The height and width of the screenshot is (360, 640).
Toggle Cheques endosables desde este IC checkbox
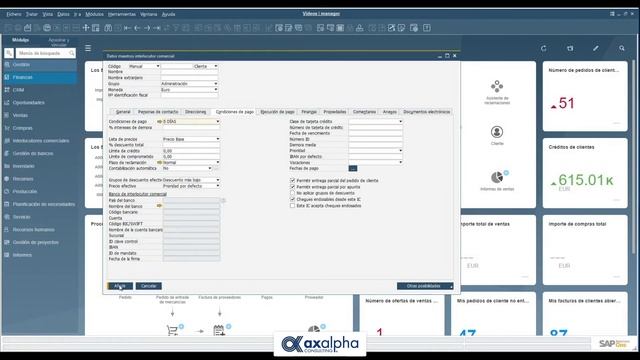coord(292,199)
